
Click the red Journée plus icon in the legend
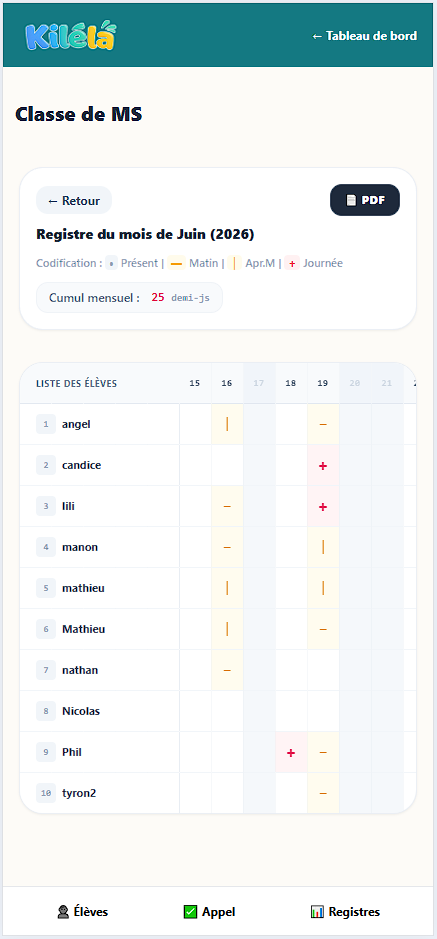click(292, 263)
